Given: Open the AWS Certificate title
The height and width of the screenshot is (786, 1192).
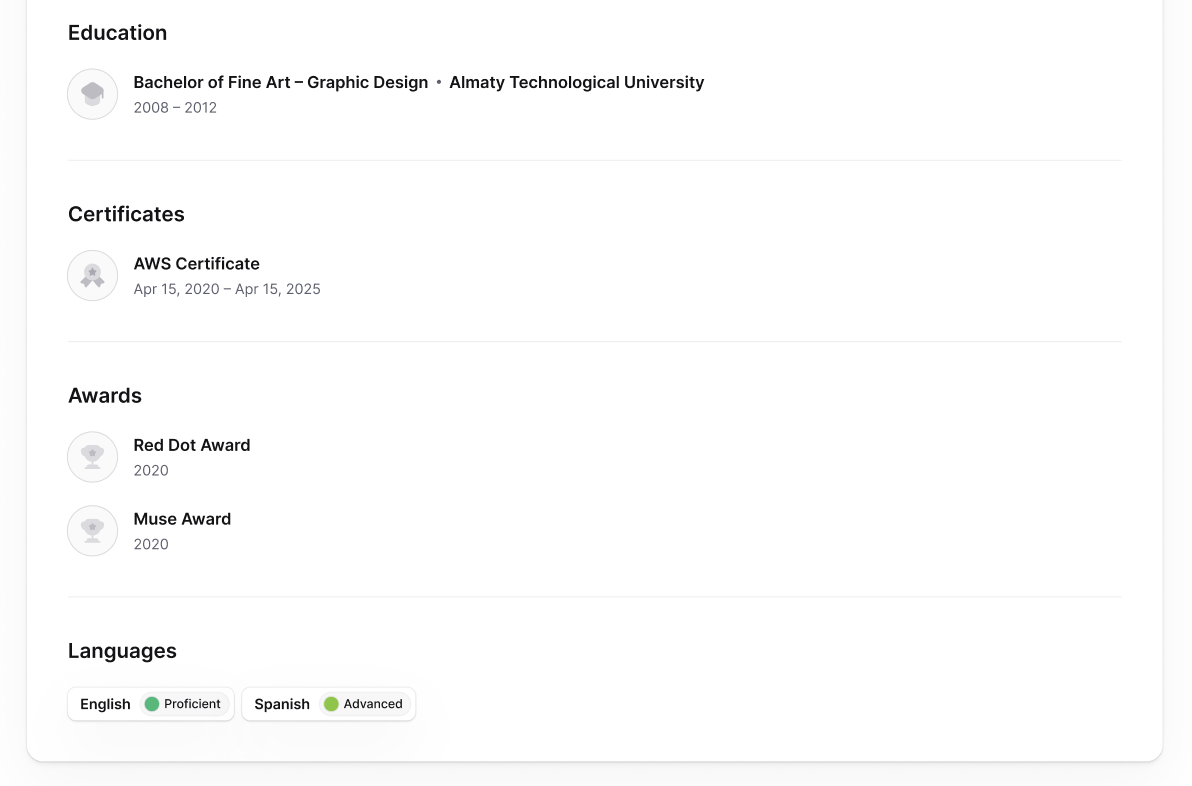Looking at the screenshot, I should click(x=196, y=264).
